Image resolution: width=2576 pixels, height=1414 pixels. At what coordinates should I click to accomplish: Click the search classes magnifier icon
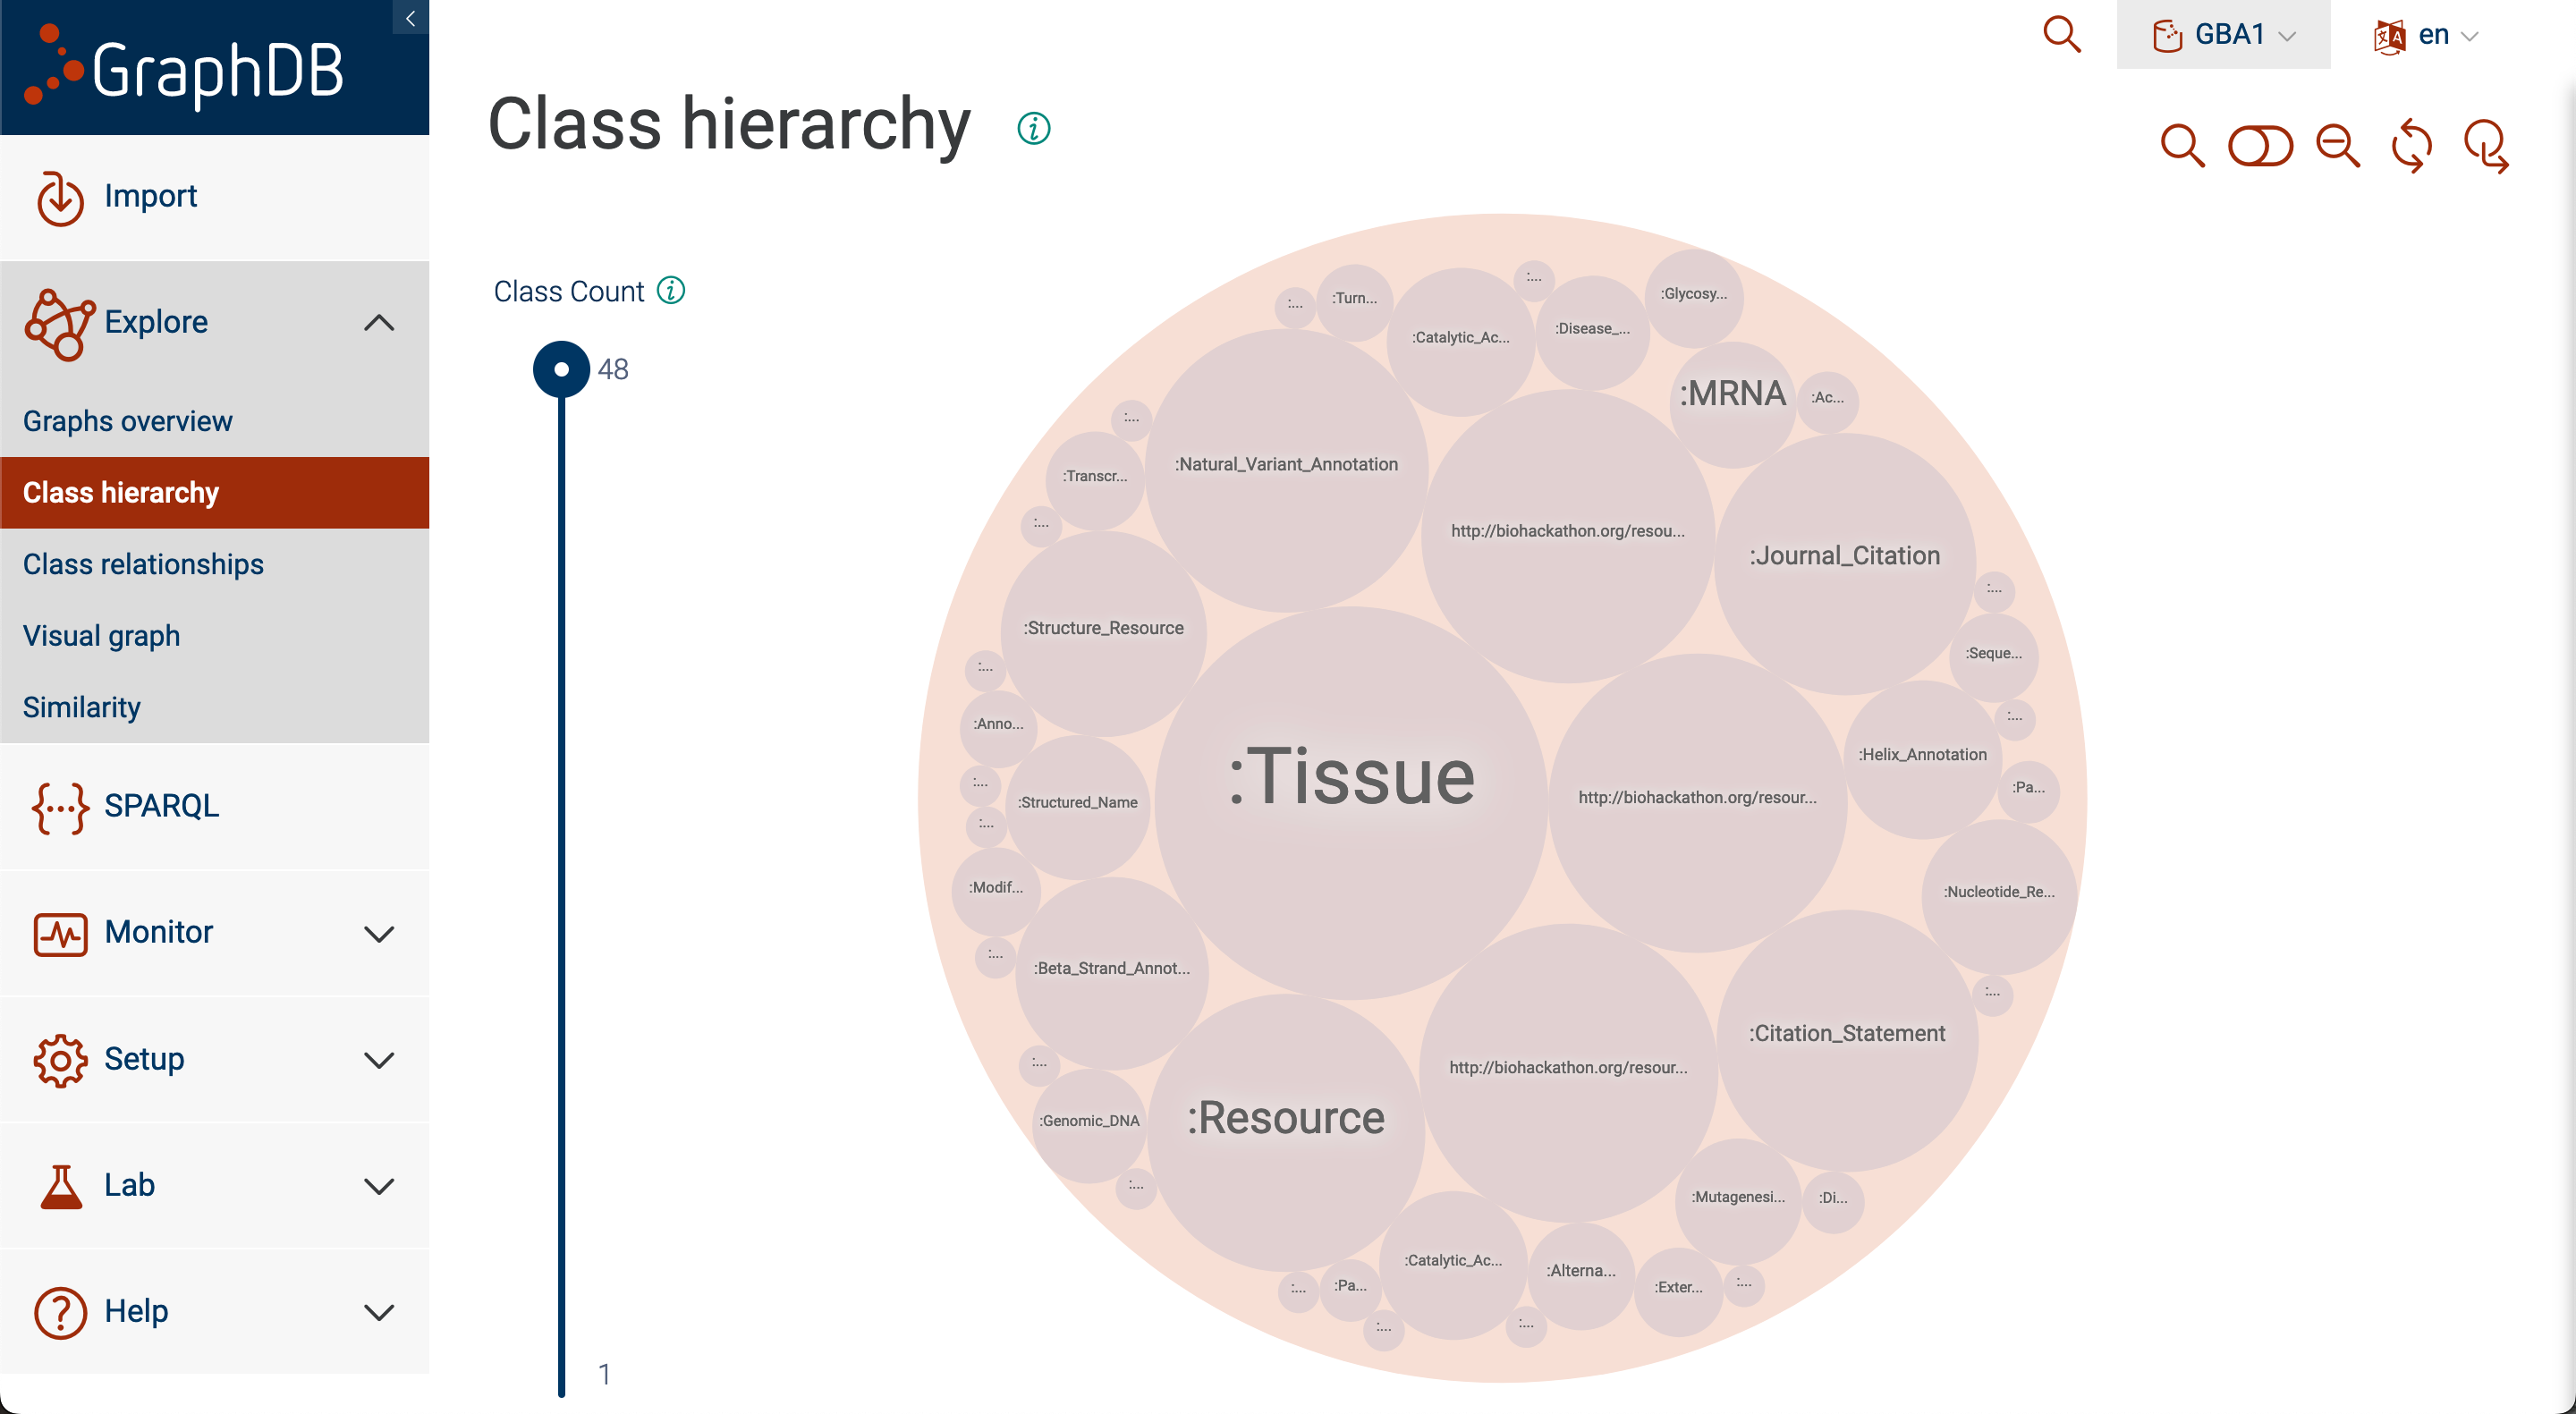coord(2181,146)
